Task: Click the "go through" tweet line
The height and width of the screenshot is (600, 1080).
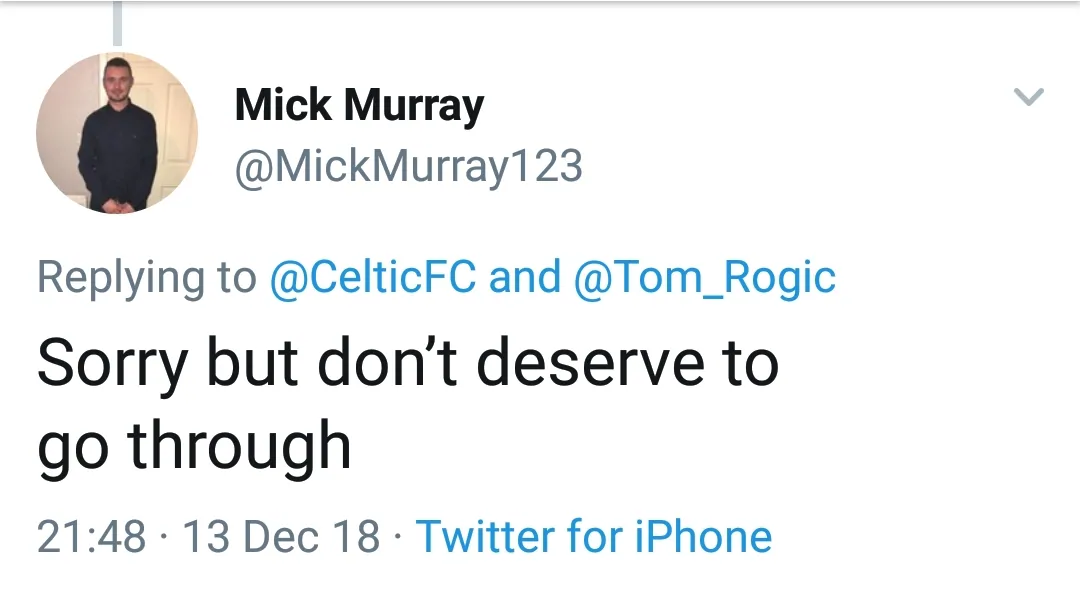Action: pos(194,446)
